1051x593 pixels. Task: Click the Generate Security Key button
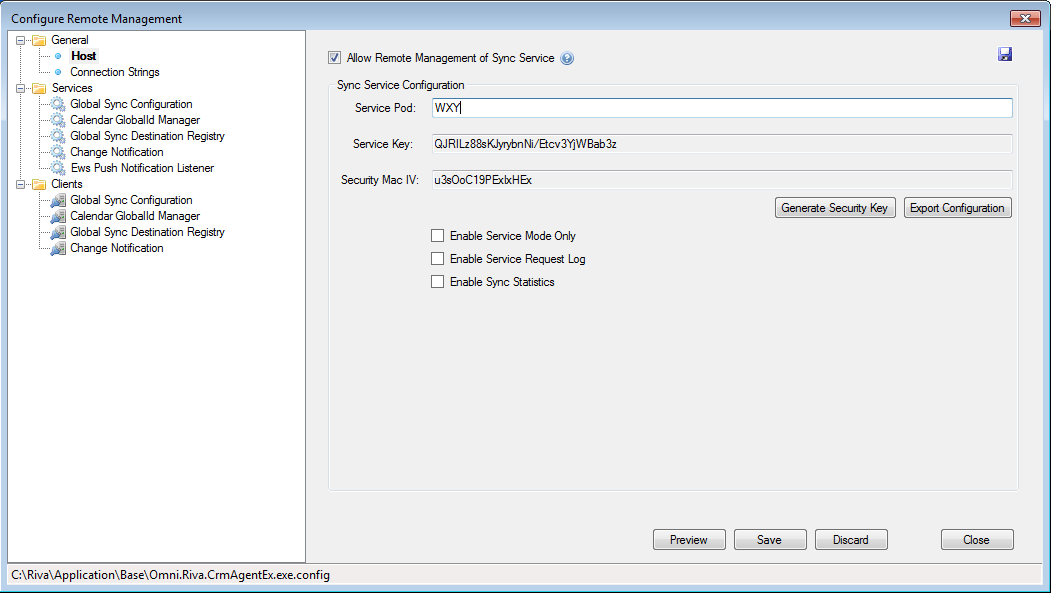pyautogui.click(x=835, y=208)
